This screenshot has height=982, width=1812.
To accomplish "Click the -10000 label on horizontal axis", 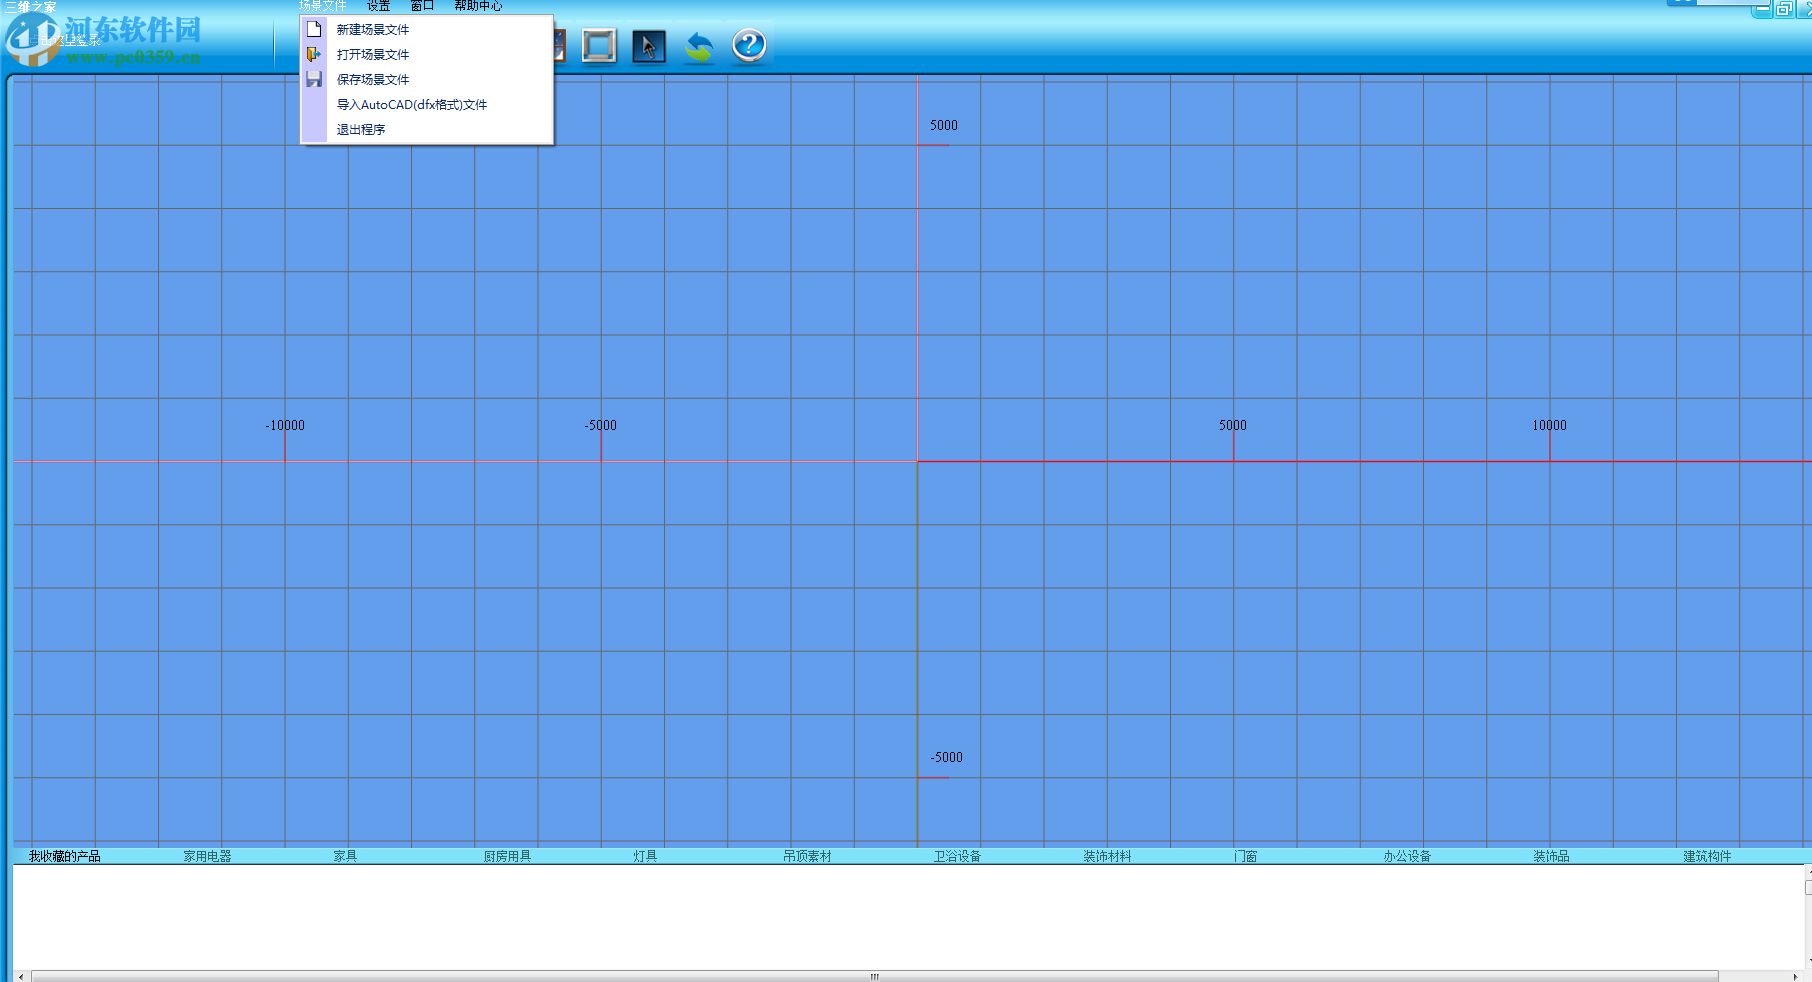I will pos(285,425).
